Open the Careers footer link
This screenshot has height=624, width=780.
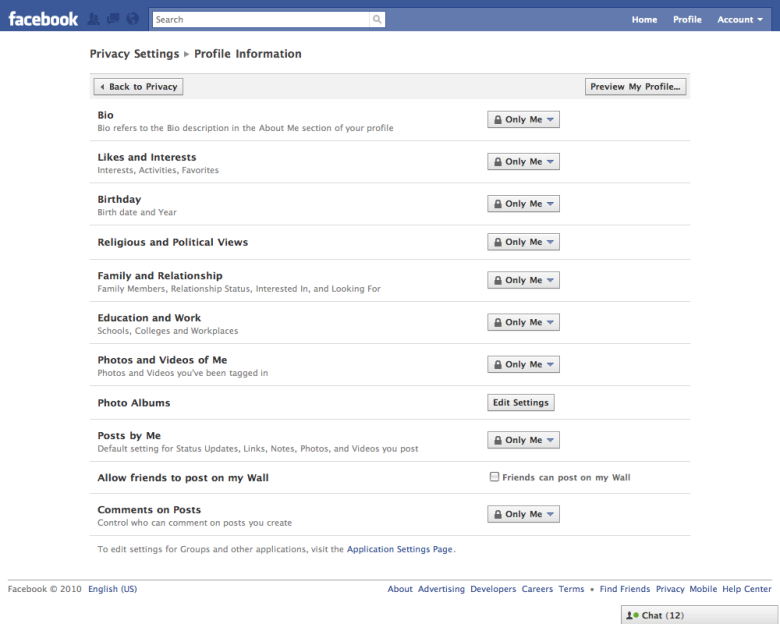(537, 589)
